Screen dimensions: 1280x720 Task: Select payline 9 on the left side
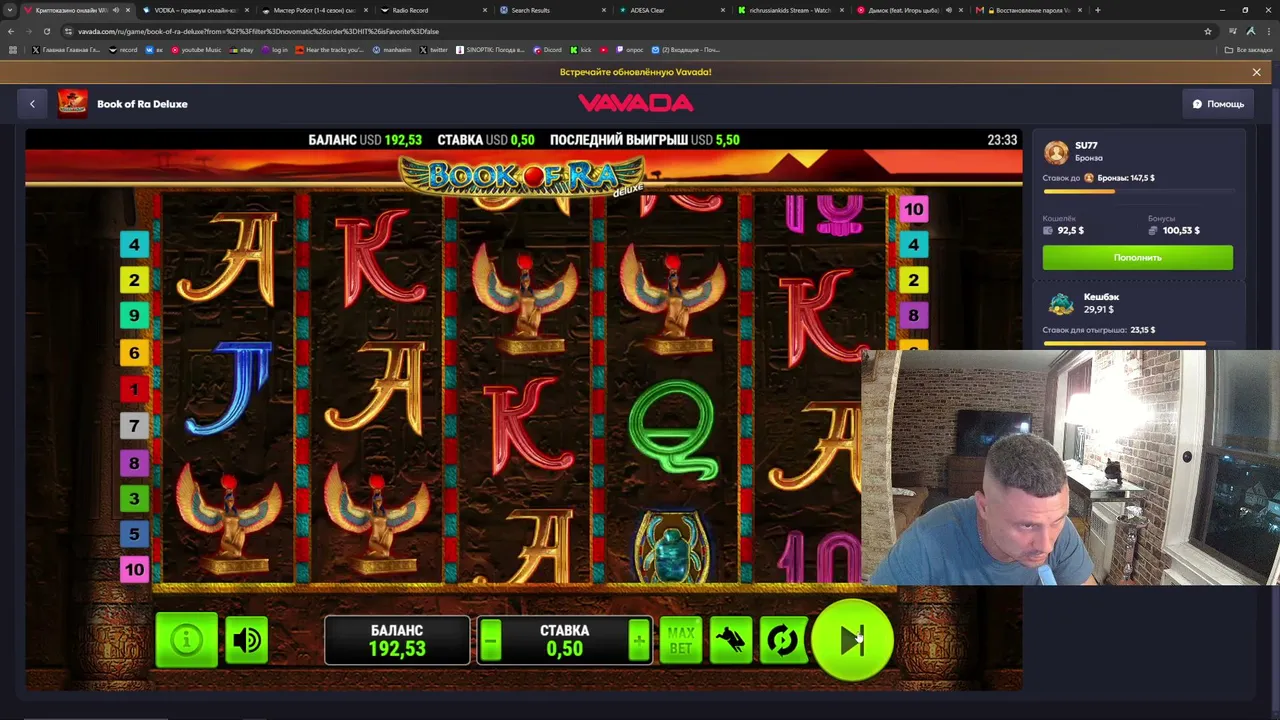(134, 316)
